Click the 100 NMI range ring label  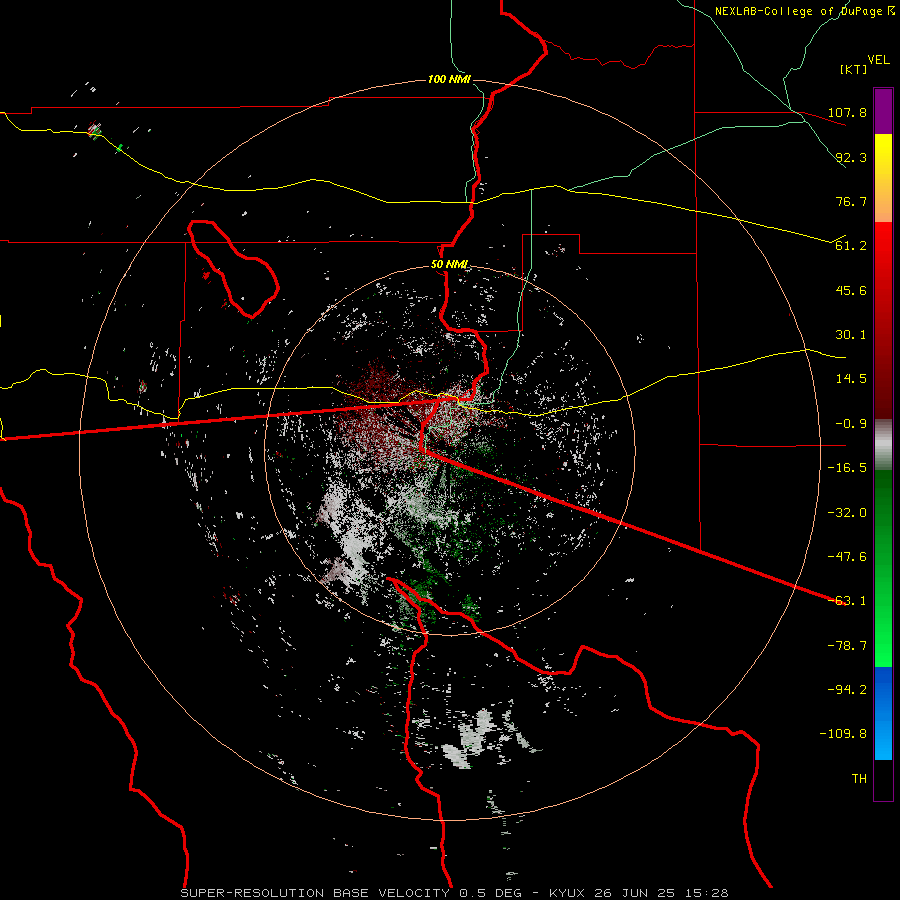click(449, 79)
